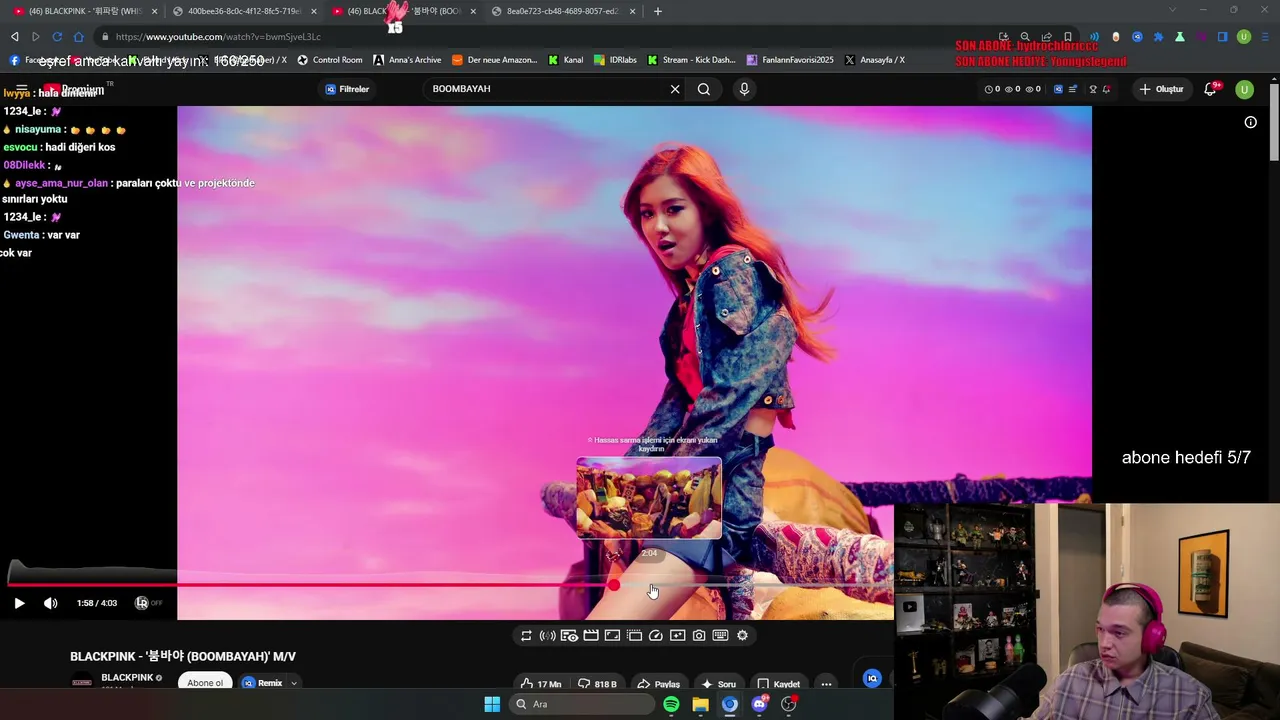
Task: Toggle the LR OFF switch in the player
Action: 148,603
